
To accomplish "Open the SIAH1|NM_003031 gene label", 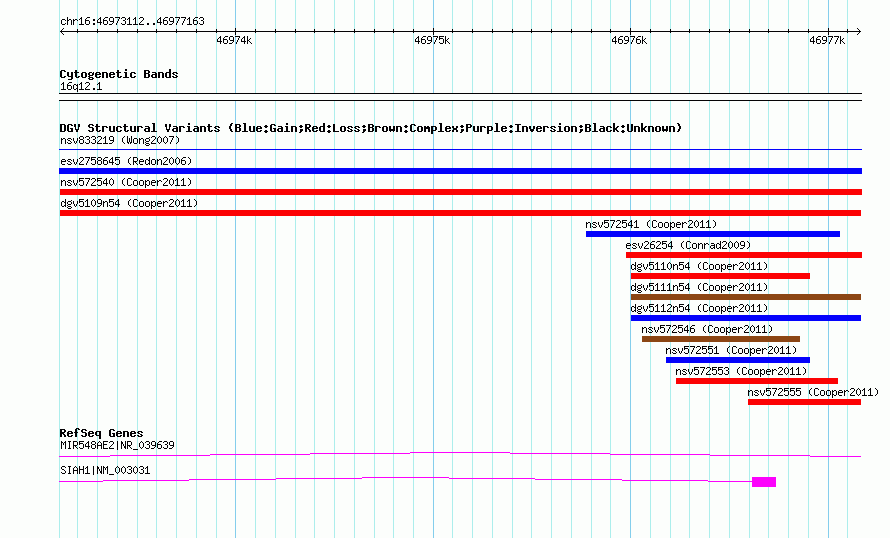I will coord(105,470).
